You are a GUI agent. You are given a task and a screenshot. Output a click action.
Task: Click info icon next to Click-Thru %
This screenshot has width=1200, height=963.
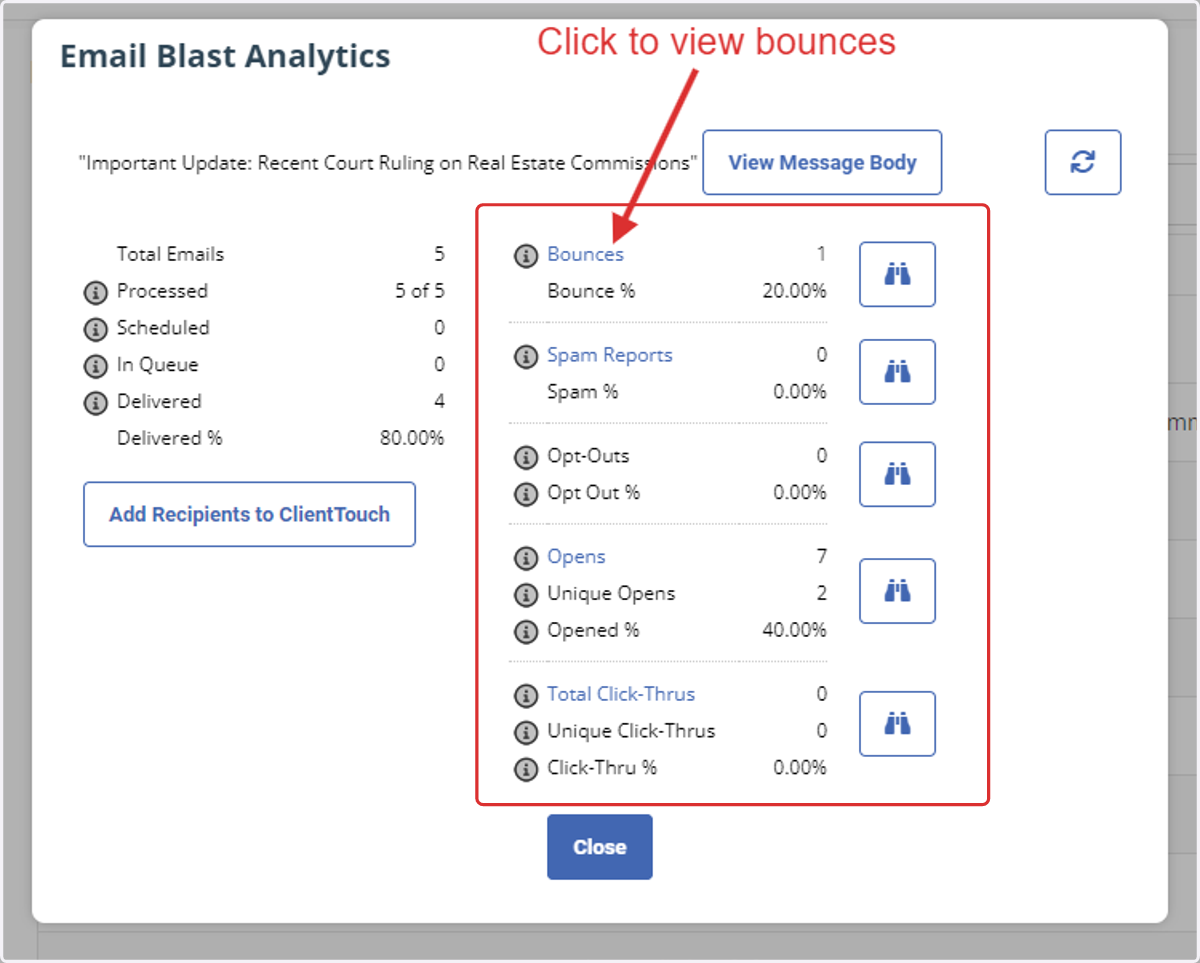526,769
